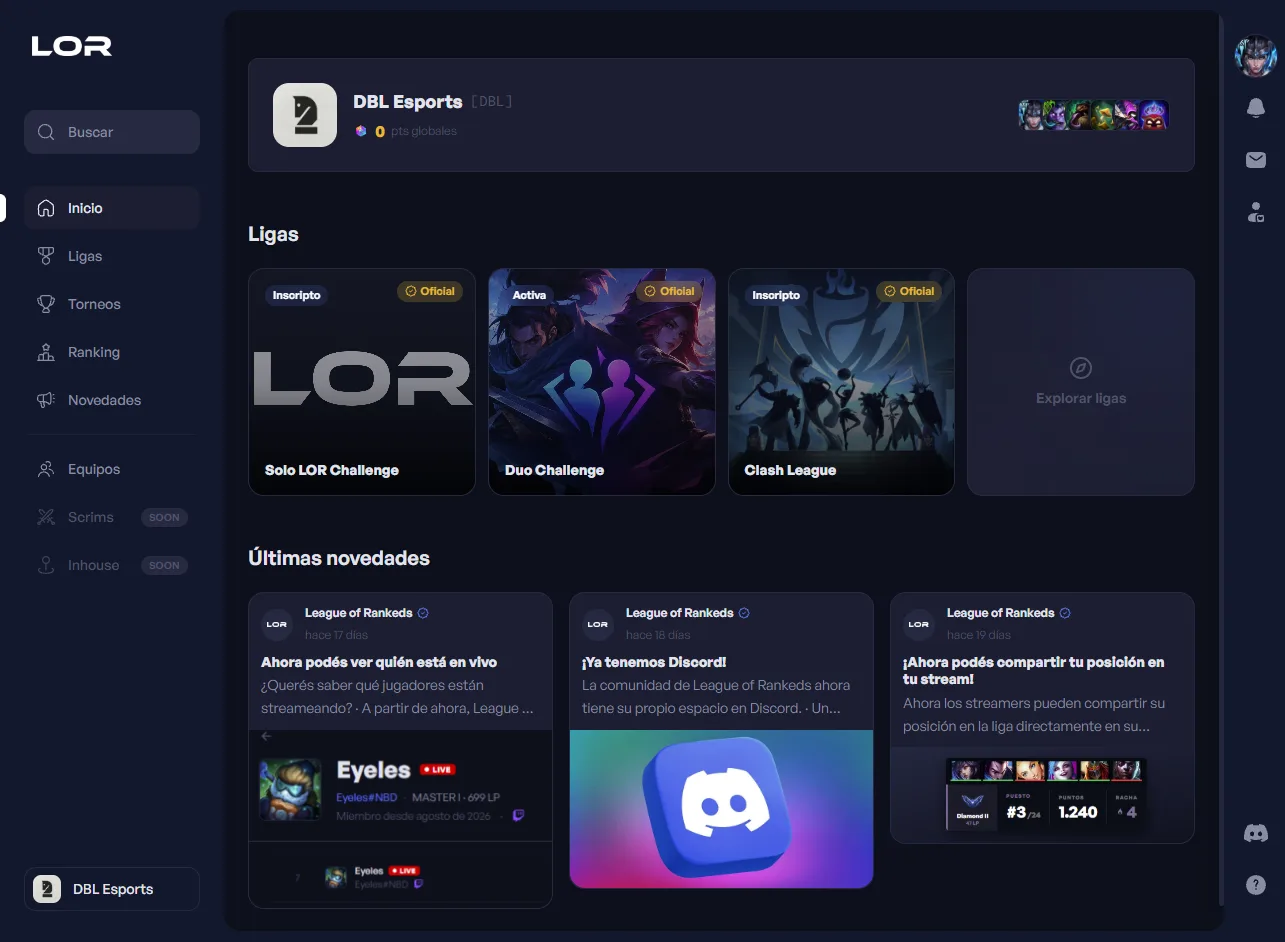Open 'Ahora podés ver quién está en vivo' post
Image resolution: width=1285 pixels, height=942 pixels.
401,750
